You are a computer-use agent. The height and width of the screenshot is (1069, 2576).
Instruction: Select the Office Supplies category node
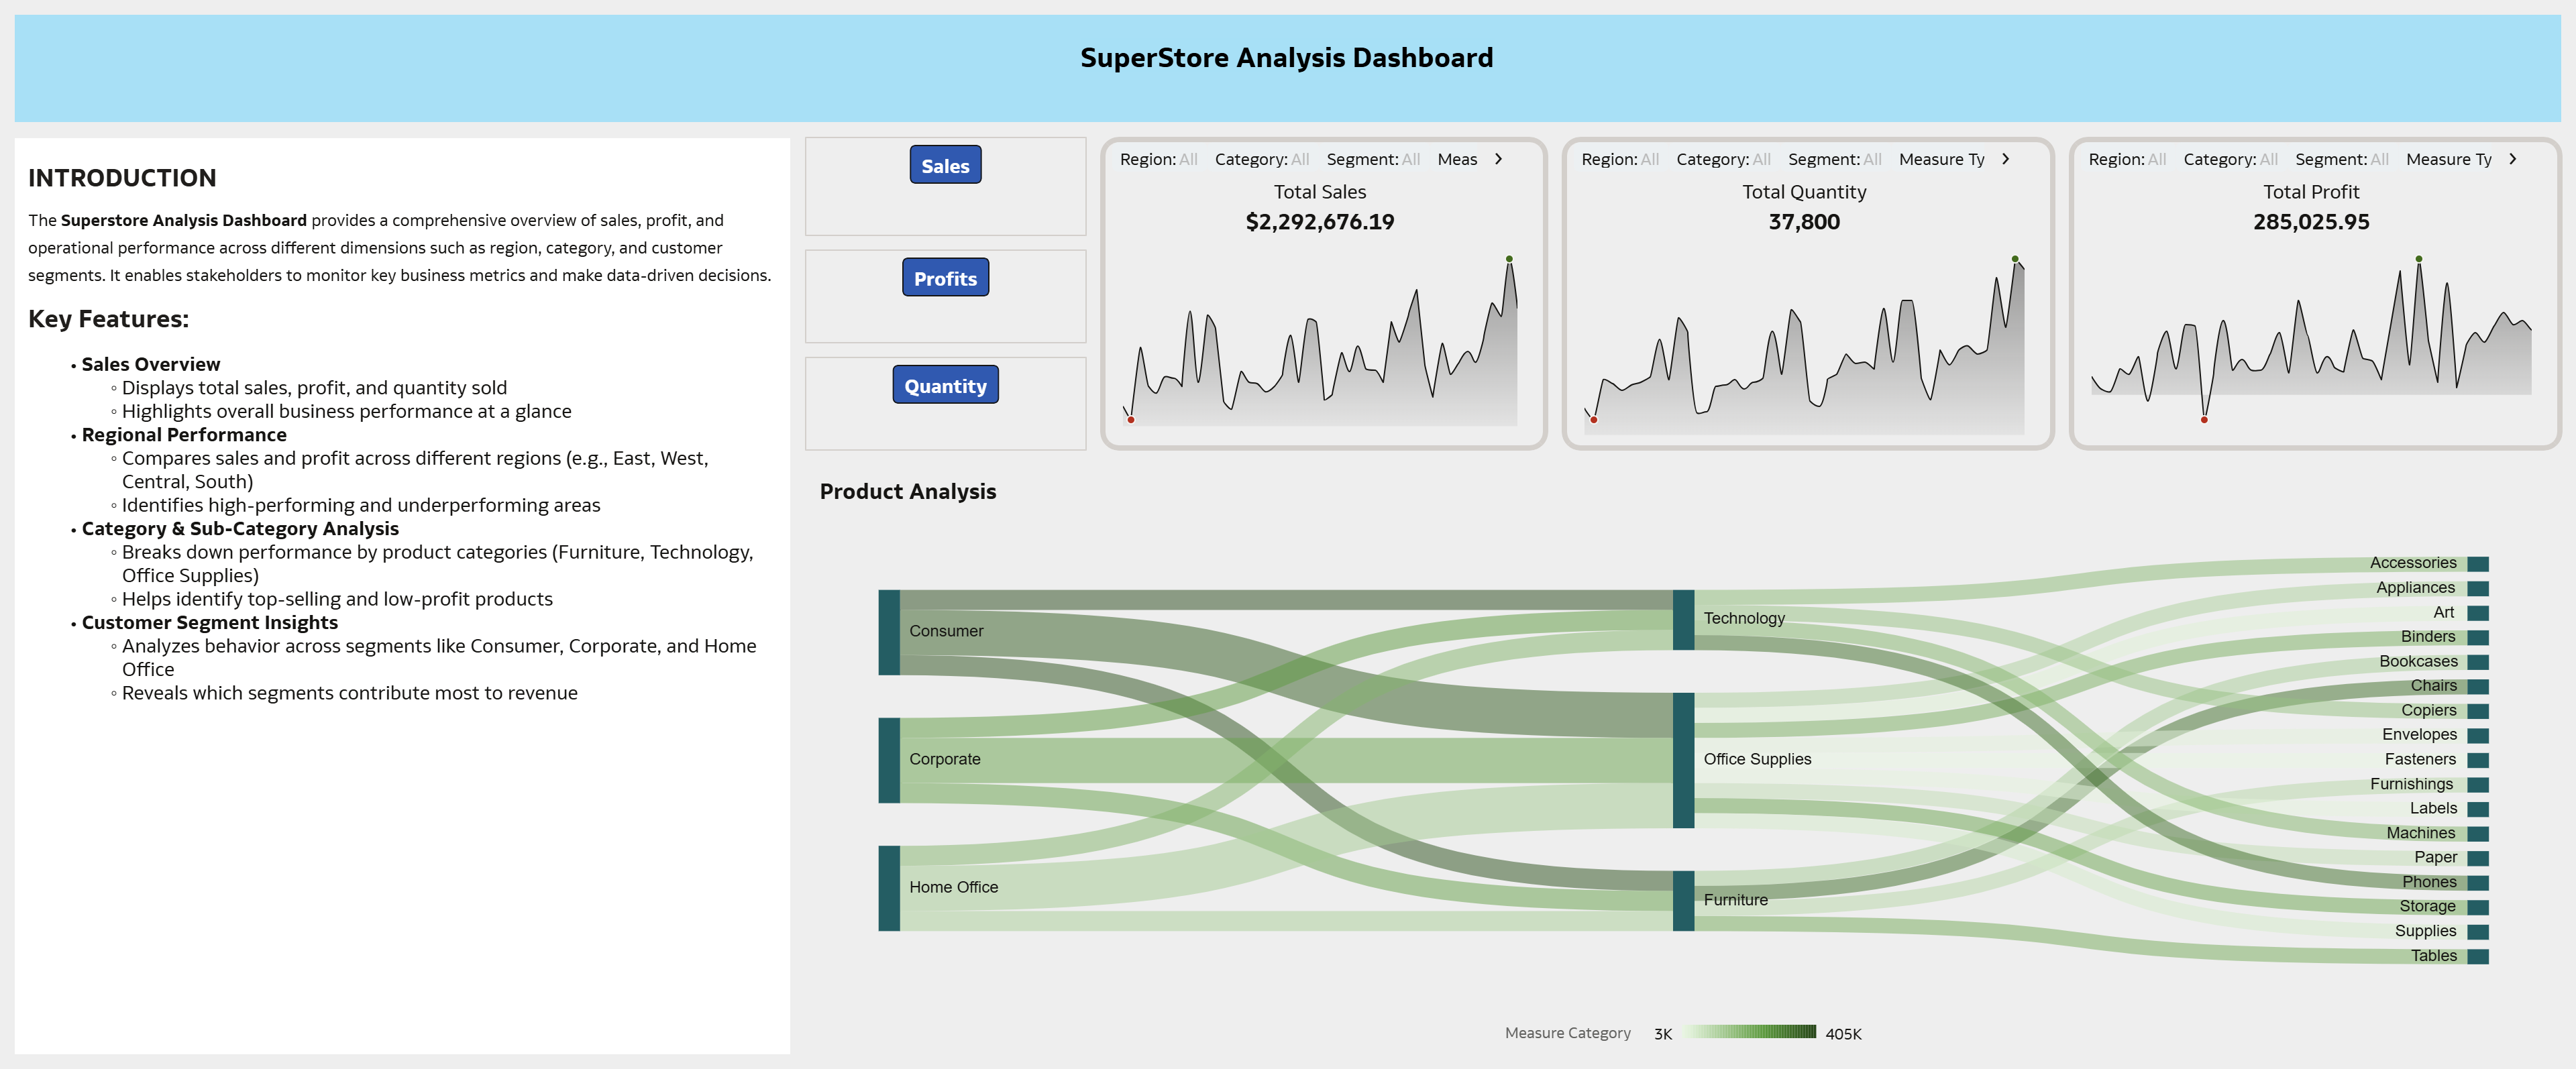1683,760
